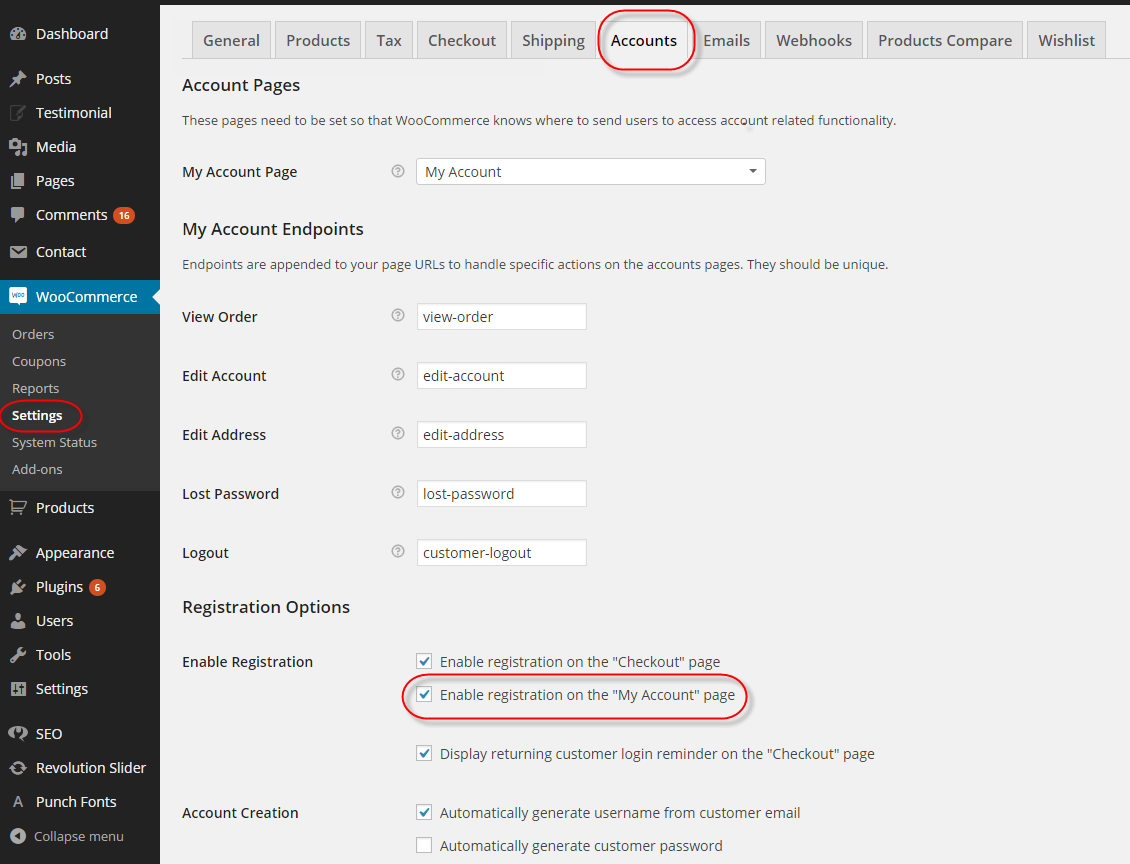Screen dimensions: 1130x864
Task: Click the Logout endpoint text field
Action: pyautogui.click(x=501, y=553)
